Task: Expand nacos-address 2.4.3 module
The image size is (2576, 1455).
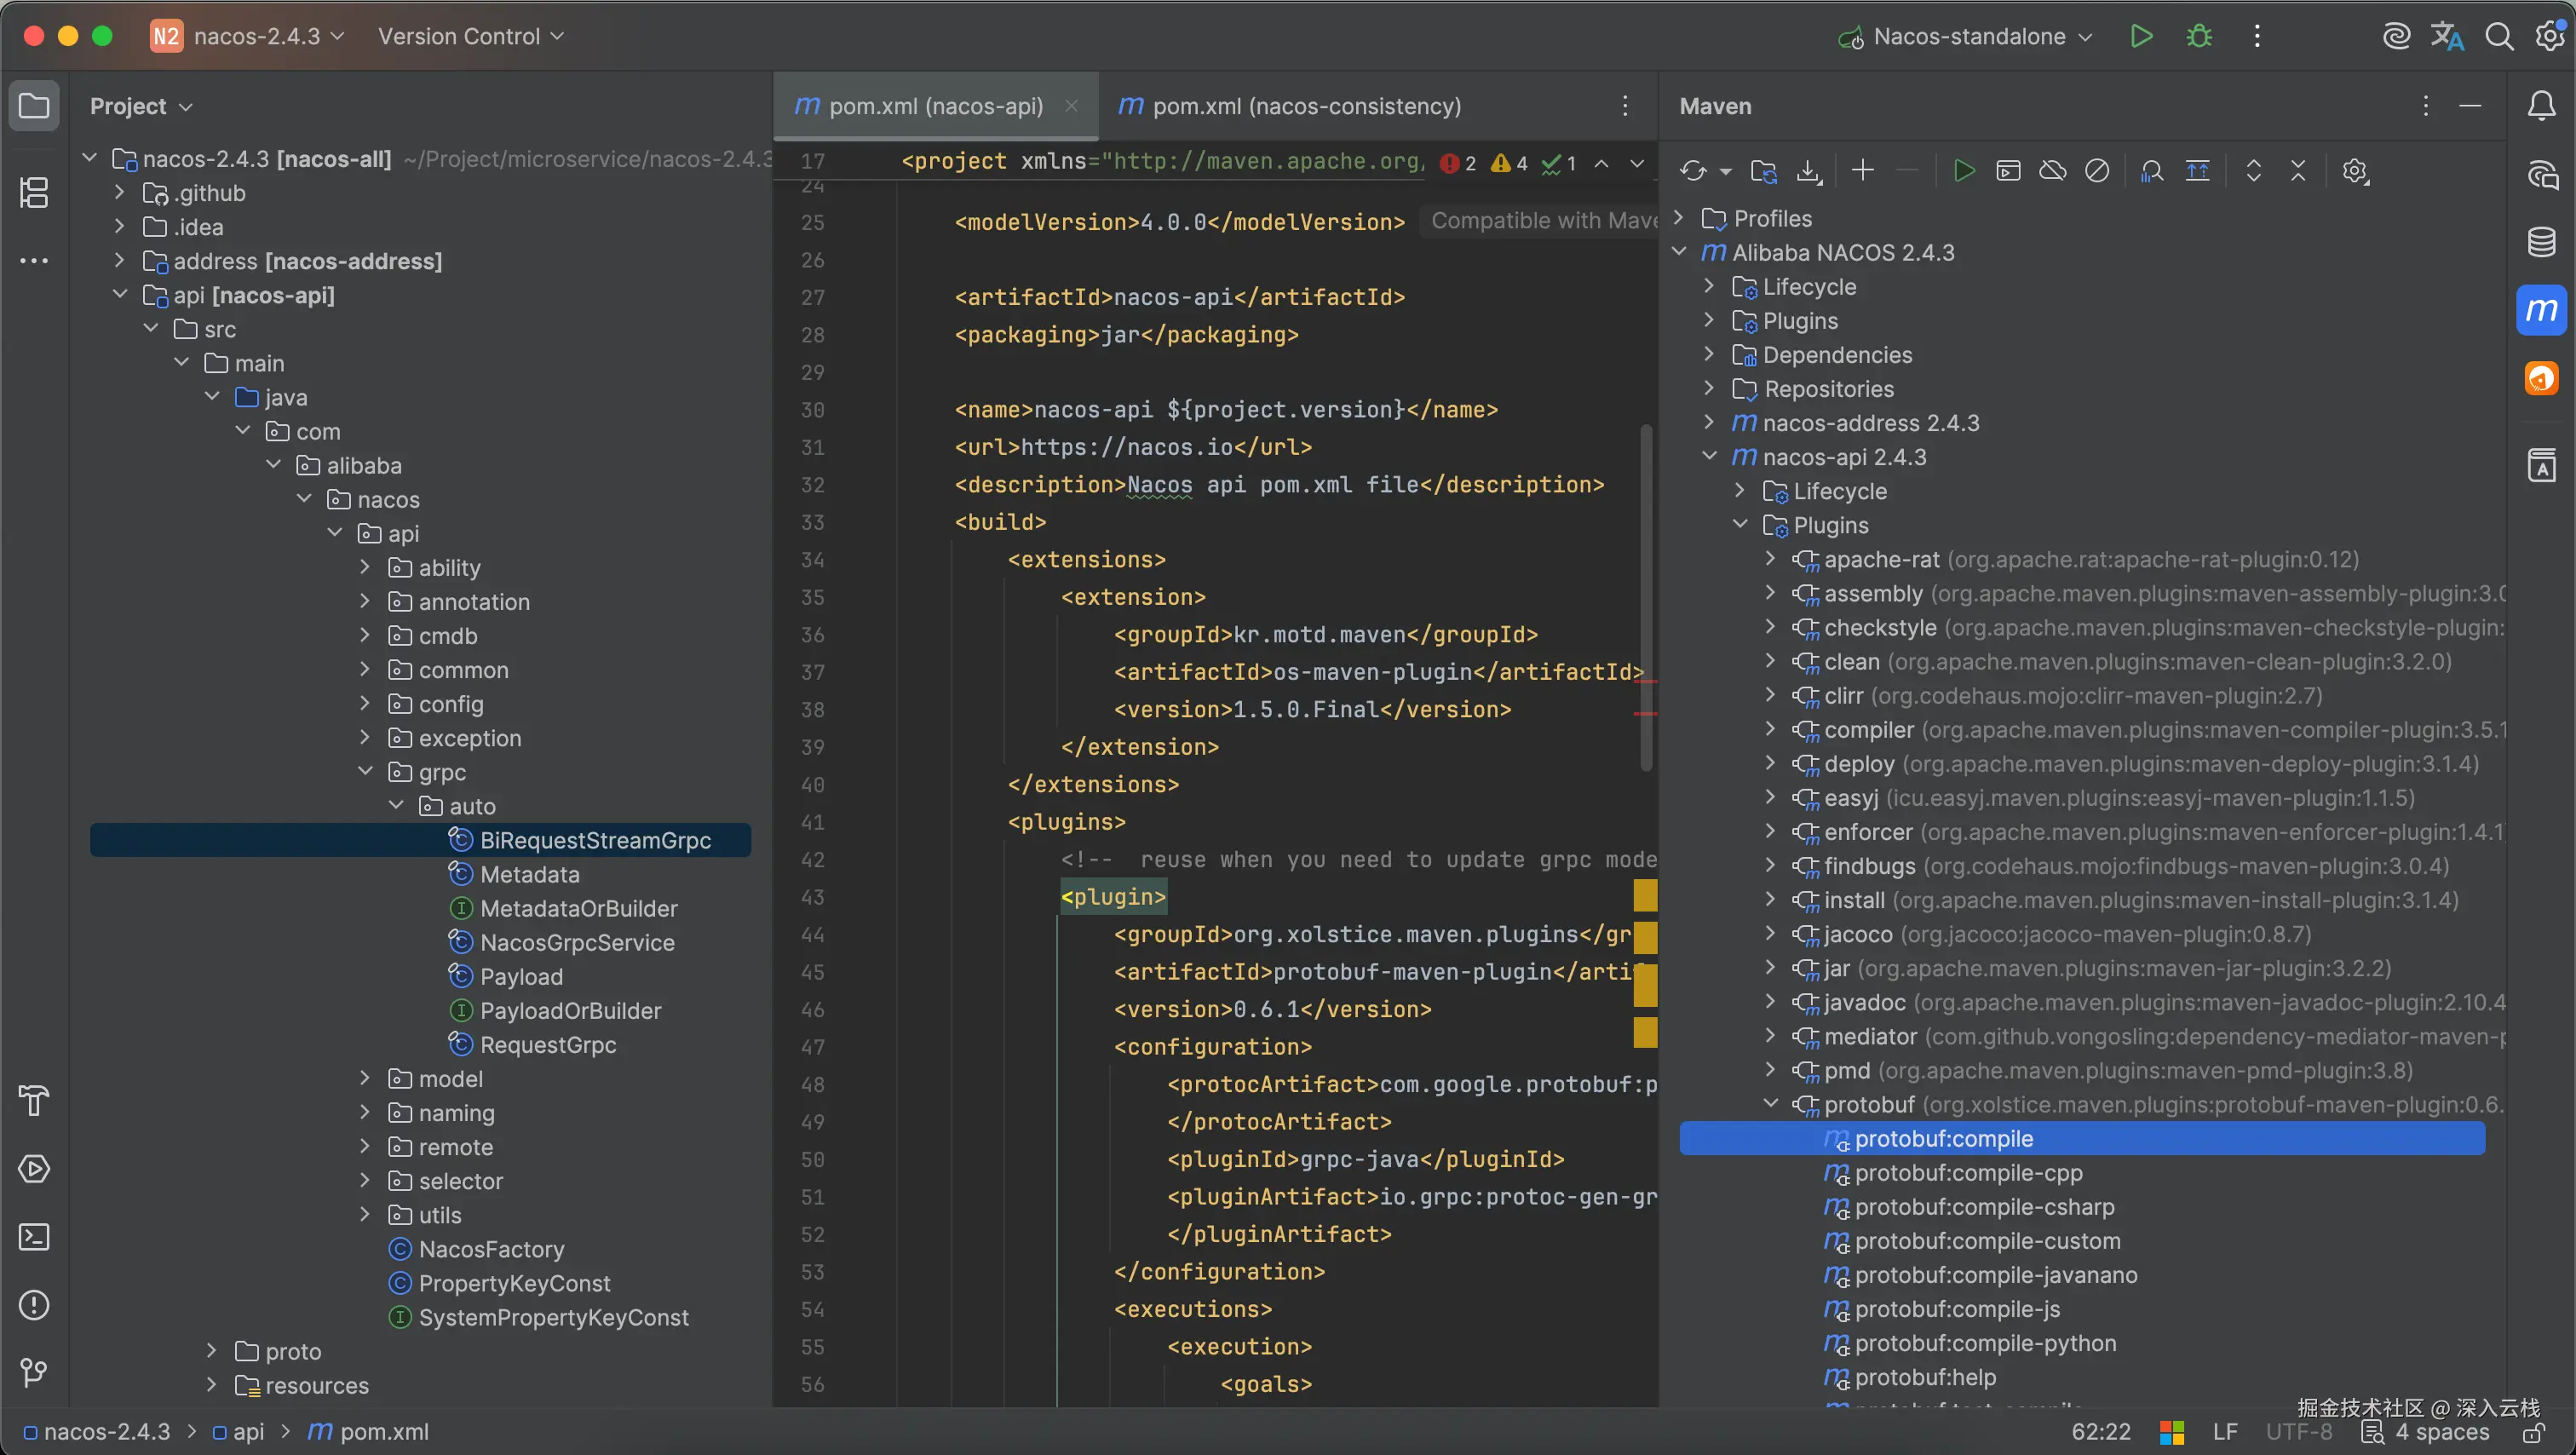Action: point(1710,422)
